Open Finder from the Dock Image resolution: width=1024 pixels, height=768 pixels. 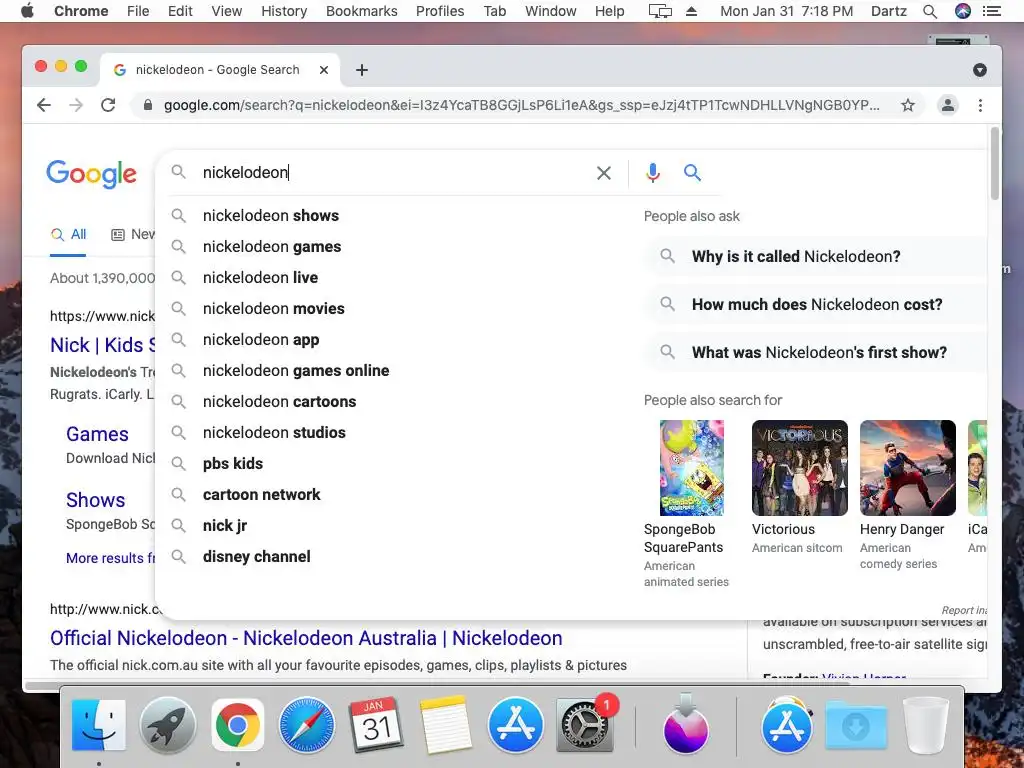pyautogui.click(x=99, y=725)
